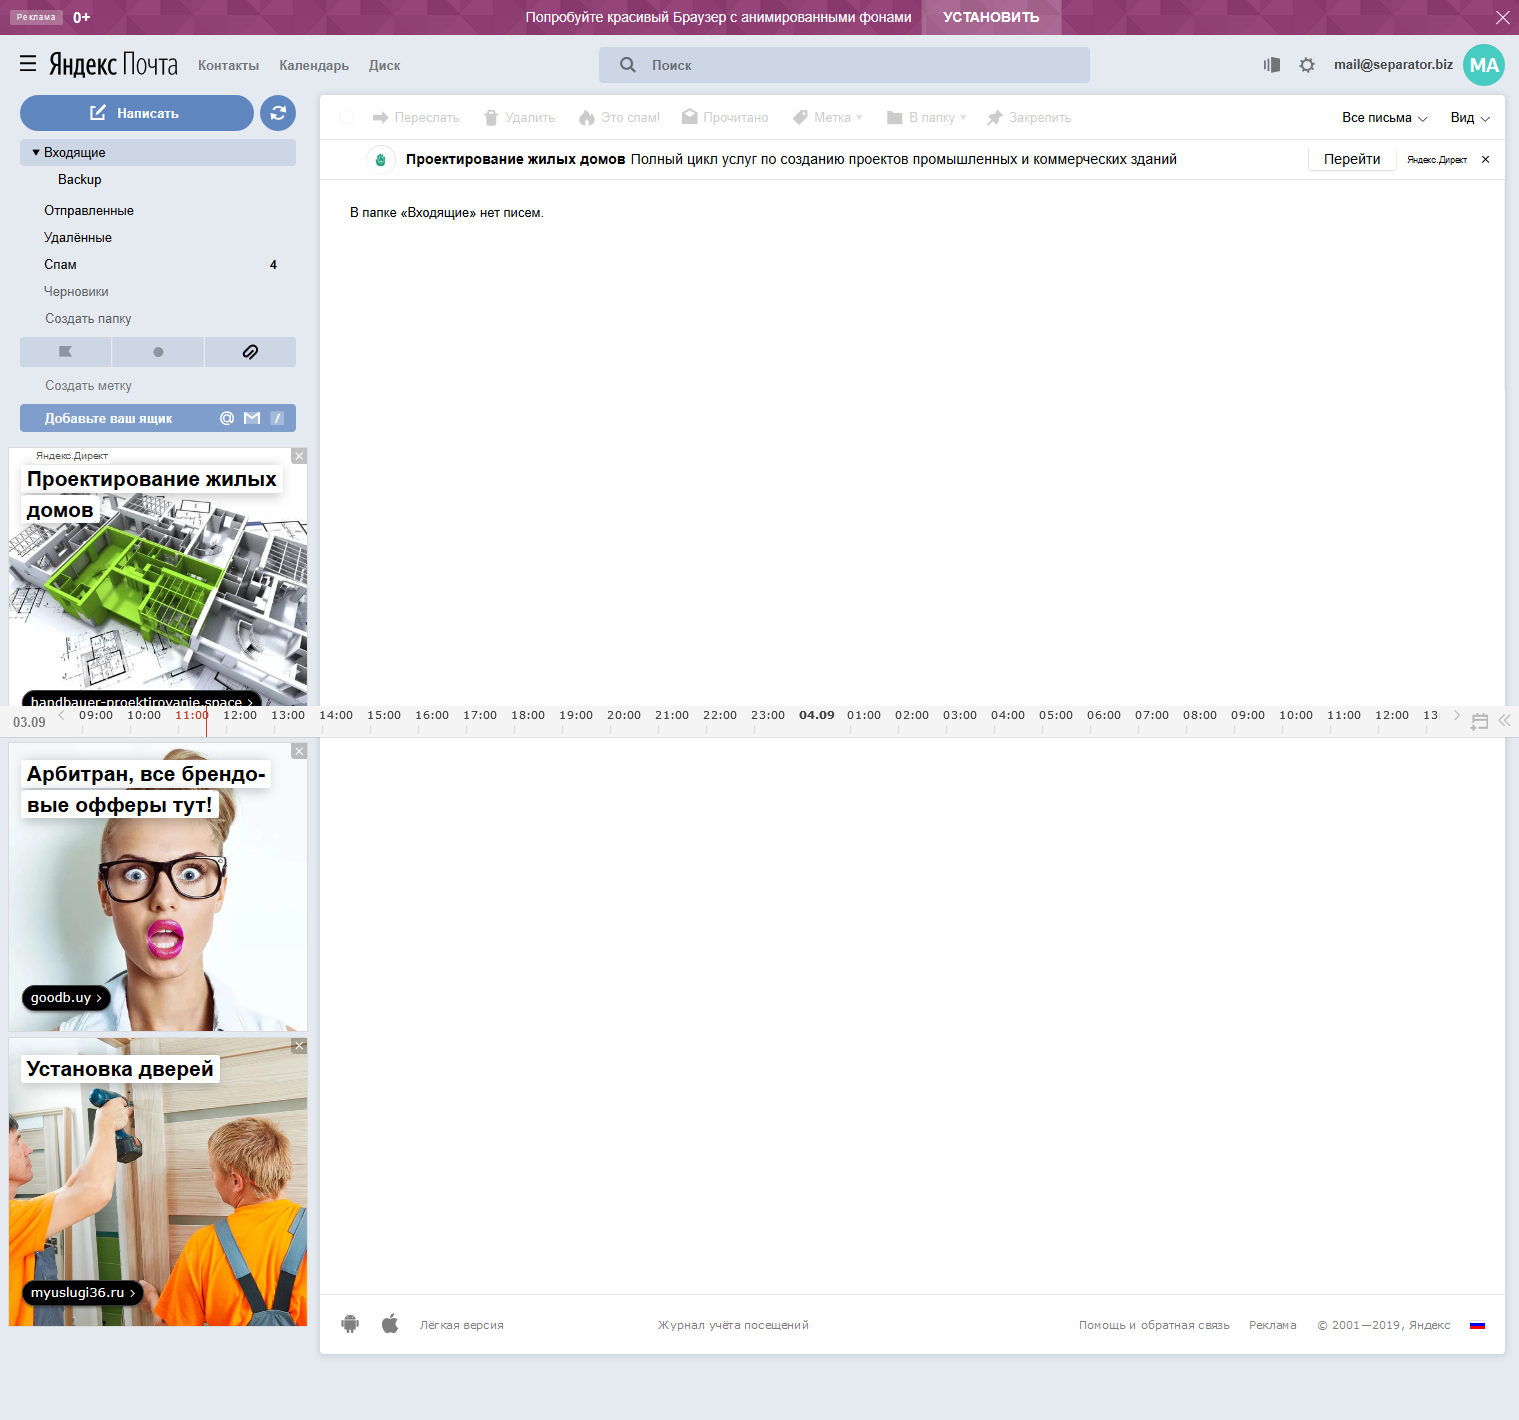Click the Яндекс Почта logo

[113, 65]
